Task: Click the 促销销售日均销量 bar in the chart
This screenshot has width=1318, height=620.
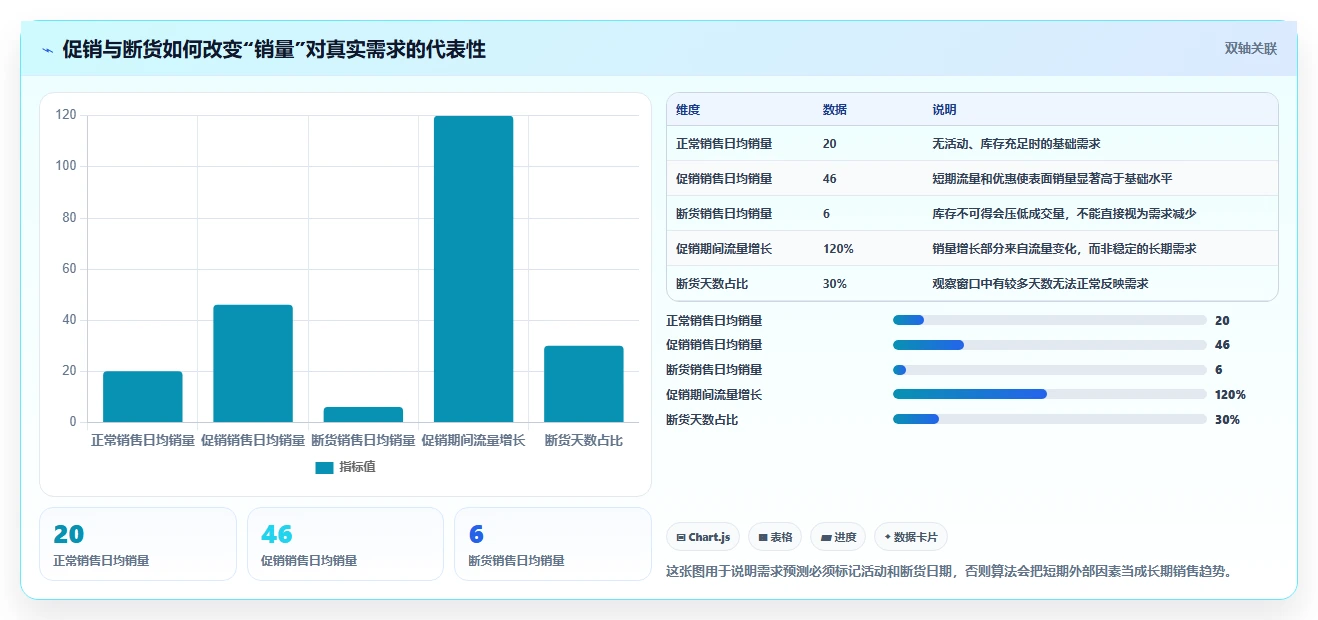Action: tap(253, 363)
